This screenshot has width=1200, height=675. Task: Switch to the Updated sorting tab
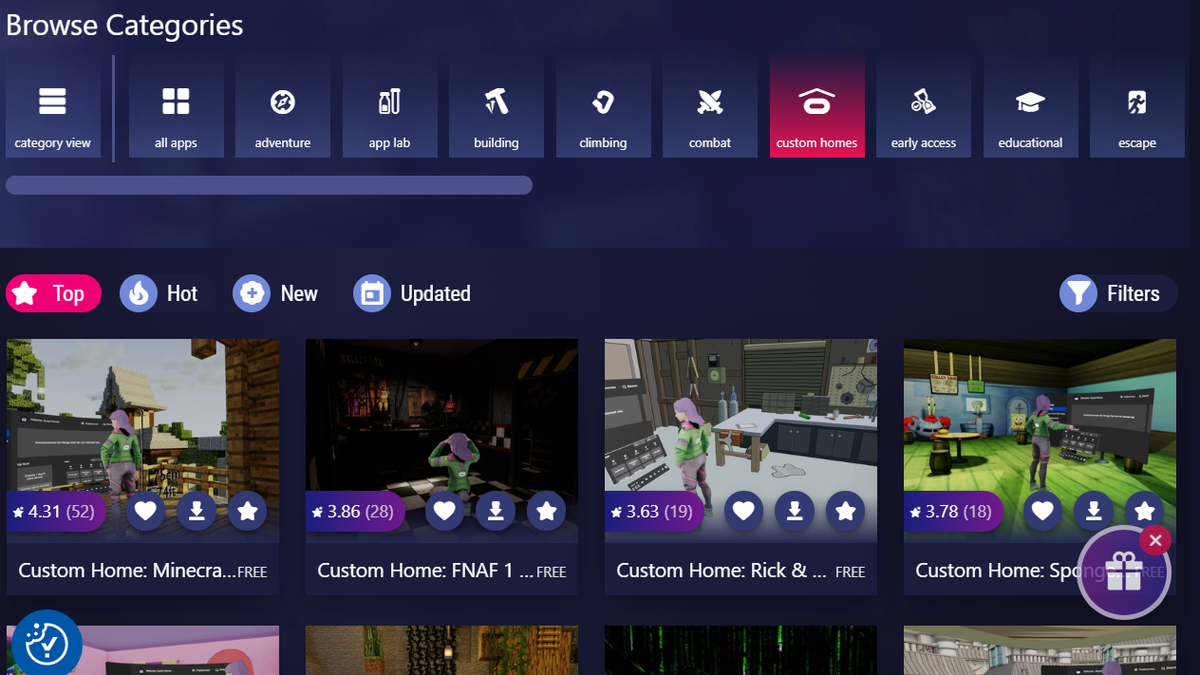click(412, 293)
